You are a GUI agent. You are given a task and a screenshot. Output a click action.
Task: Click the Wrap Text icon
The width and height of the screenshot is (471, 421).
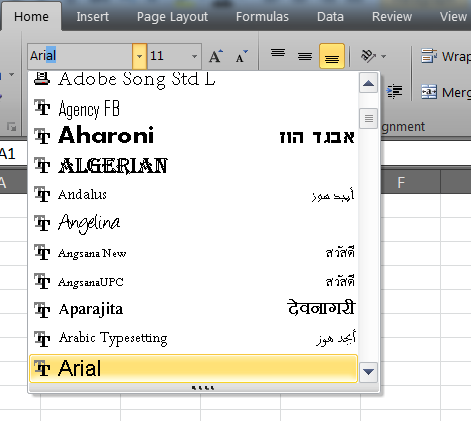click(429, 56)
